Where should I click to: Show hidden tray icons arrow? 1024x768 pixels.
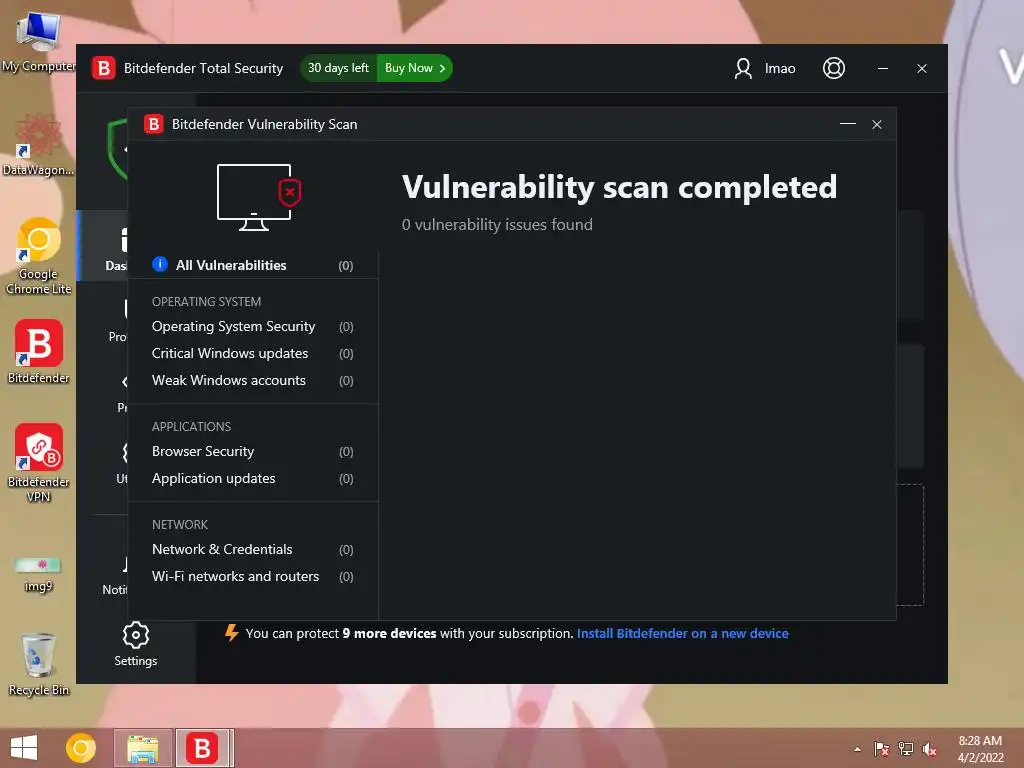pos(857,749)
